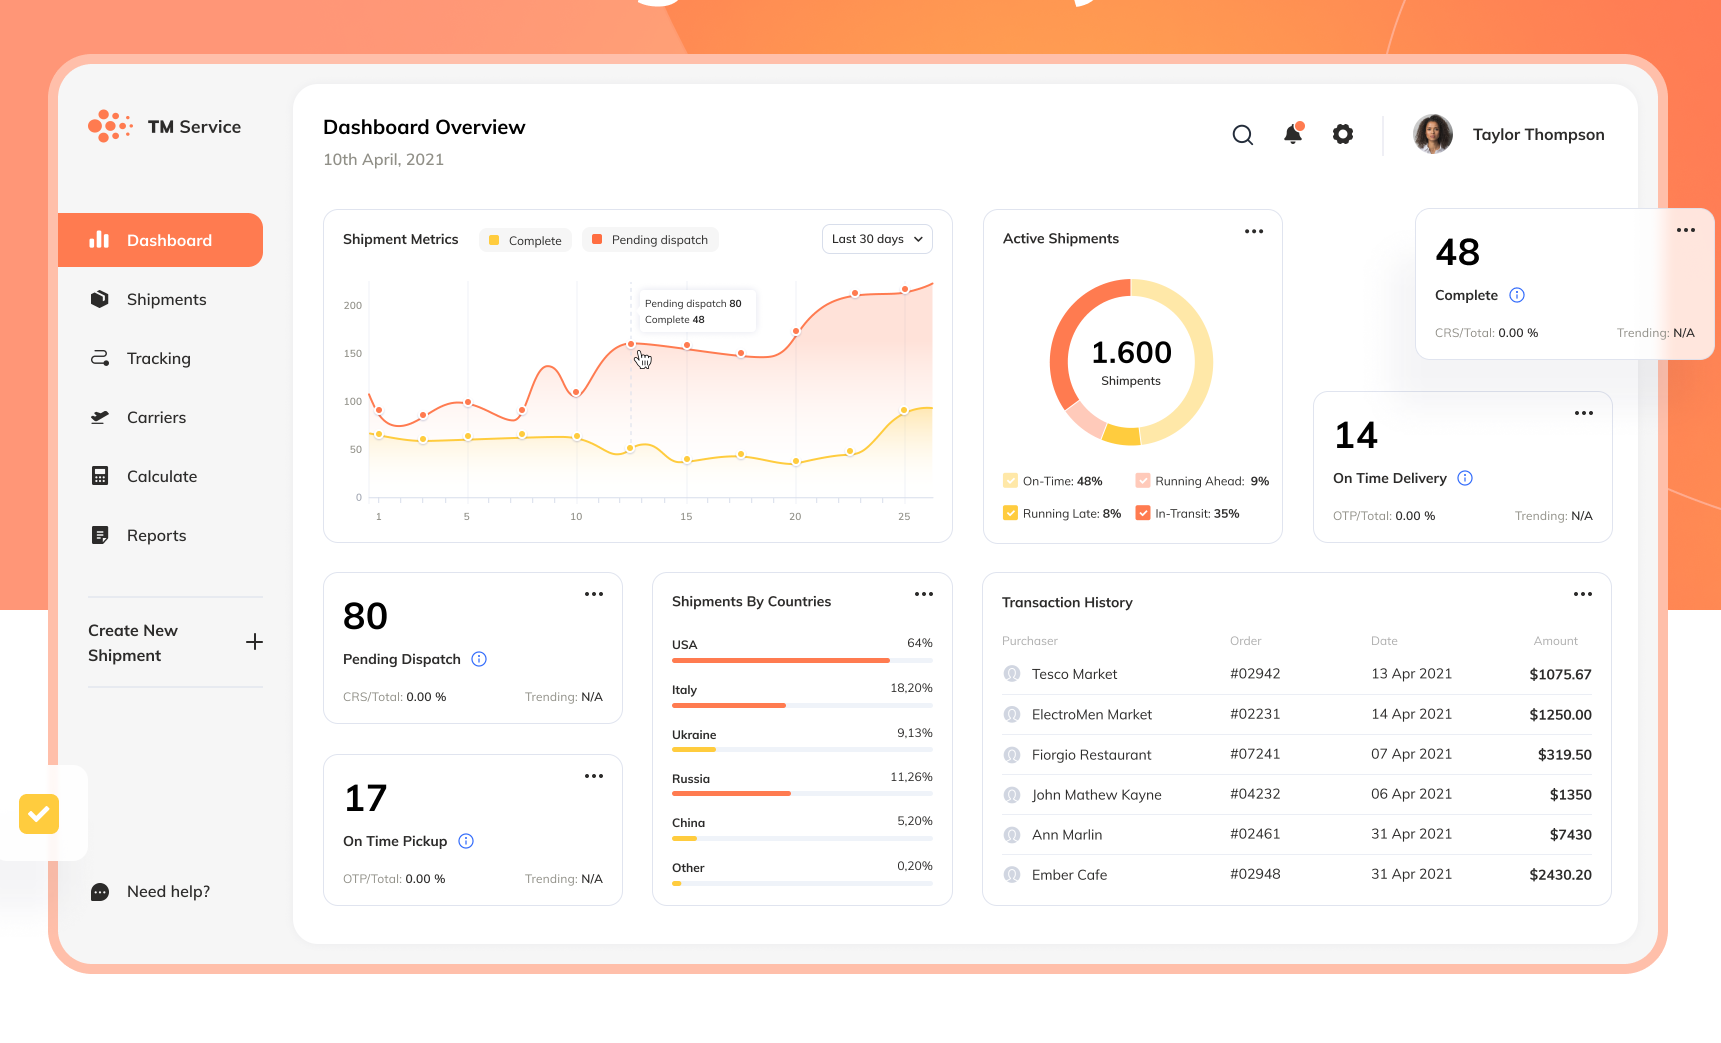Image resolution: width=1721 pixels, height=1043 pixels.
Task: Toggle the On-Time 48% checkbox
Action: 1010,481
